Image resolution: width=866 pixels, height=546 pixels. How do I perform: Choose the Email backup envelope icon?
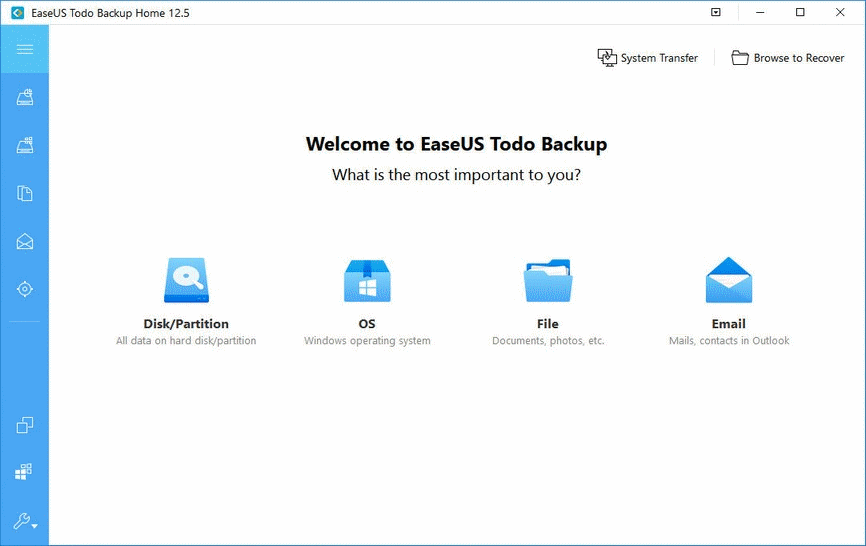tap(728, 280)
